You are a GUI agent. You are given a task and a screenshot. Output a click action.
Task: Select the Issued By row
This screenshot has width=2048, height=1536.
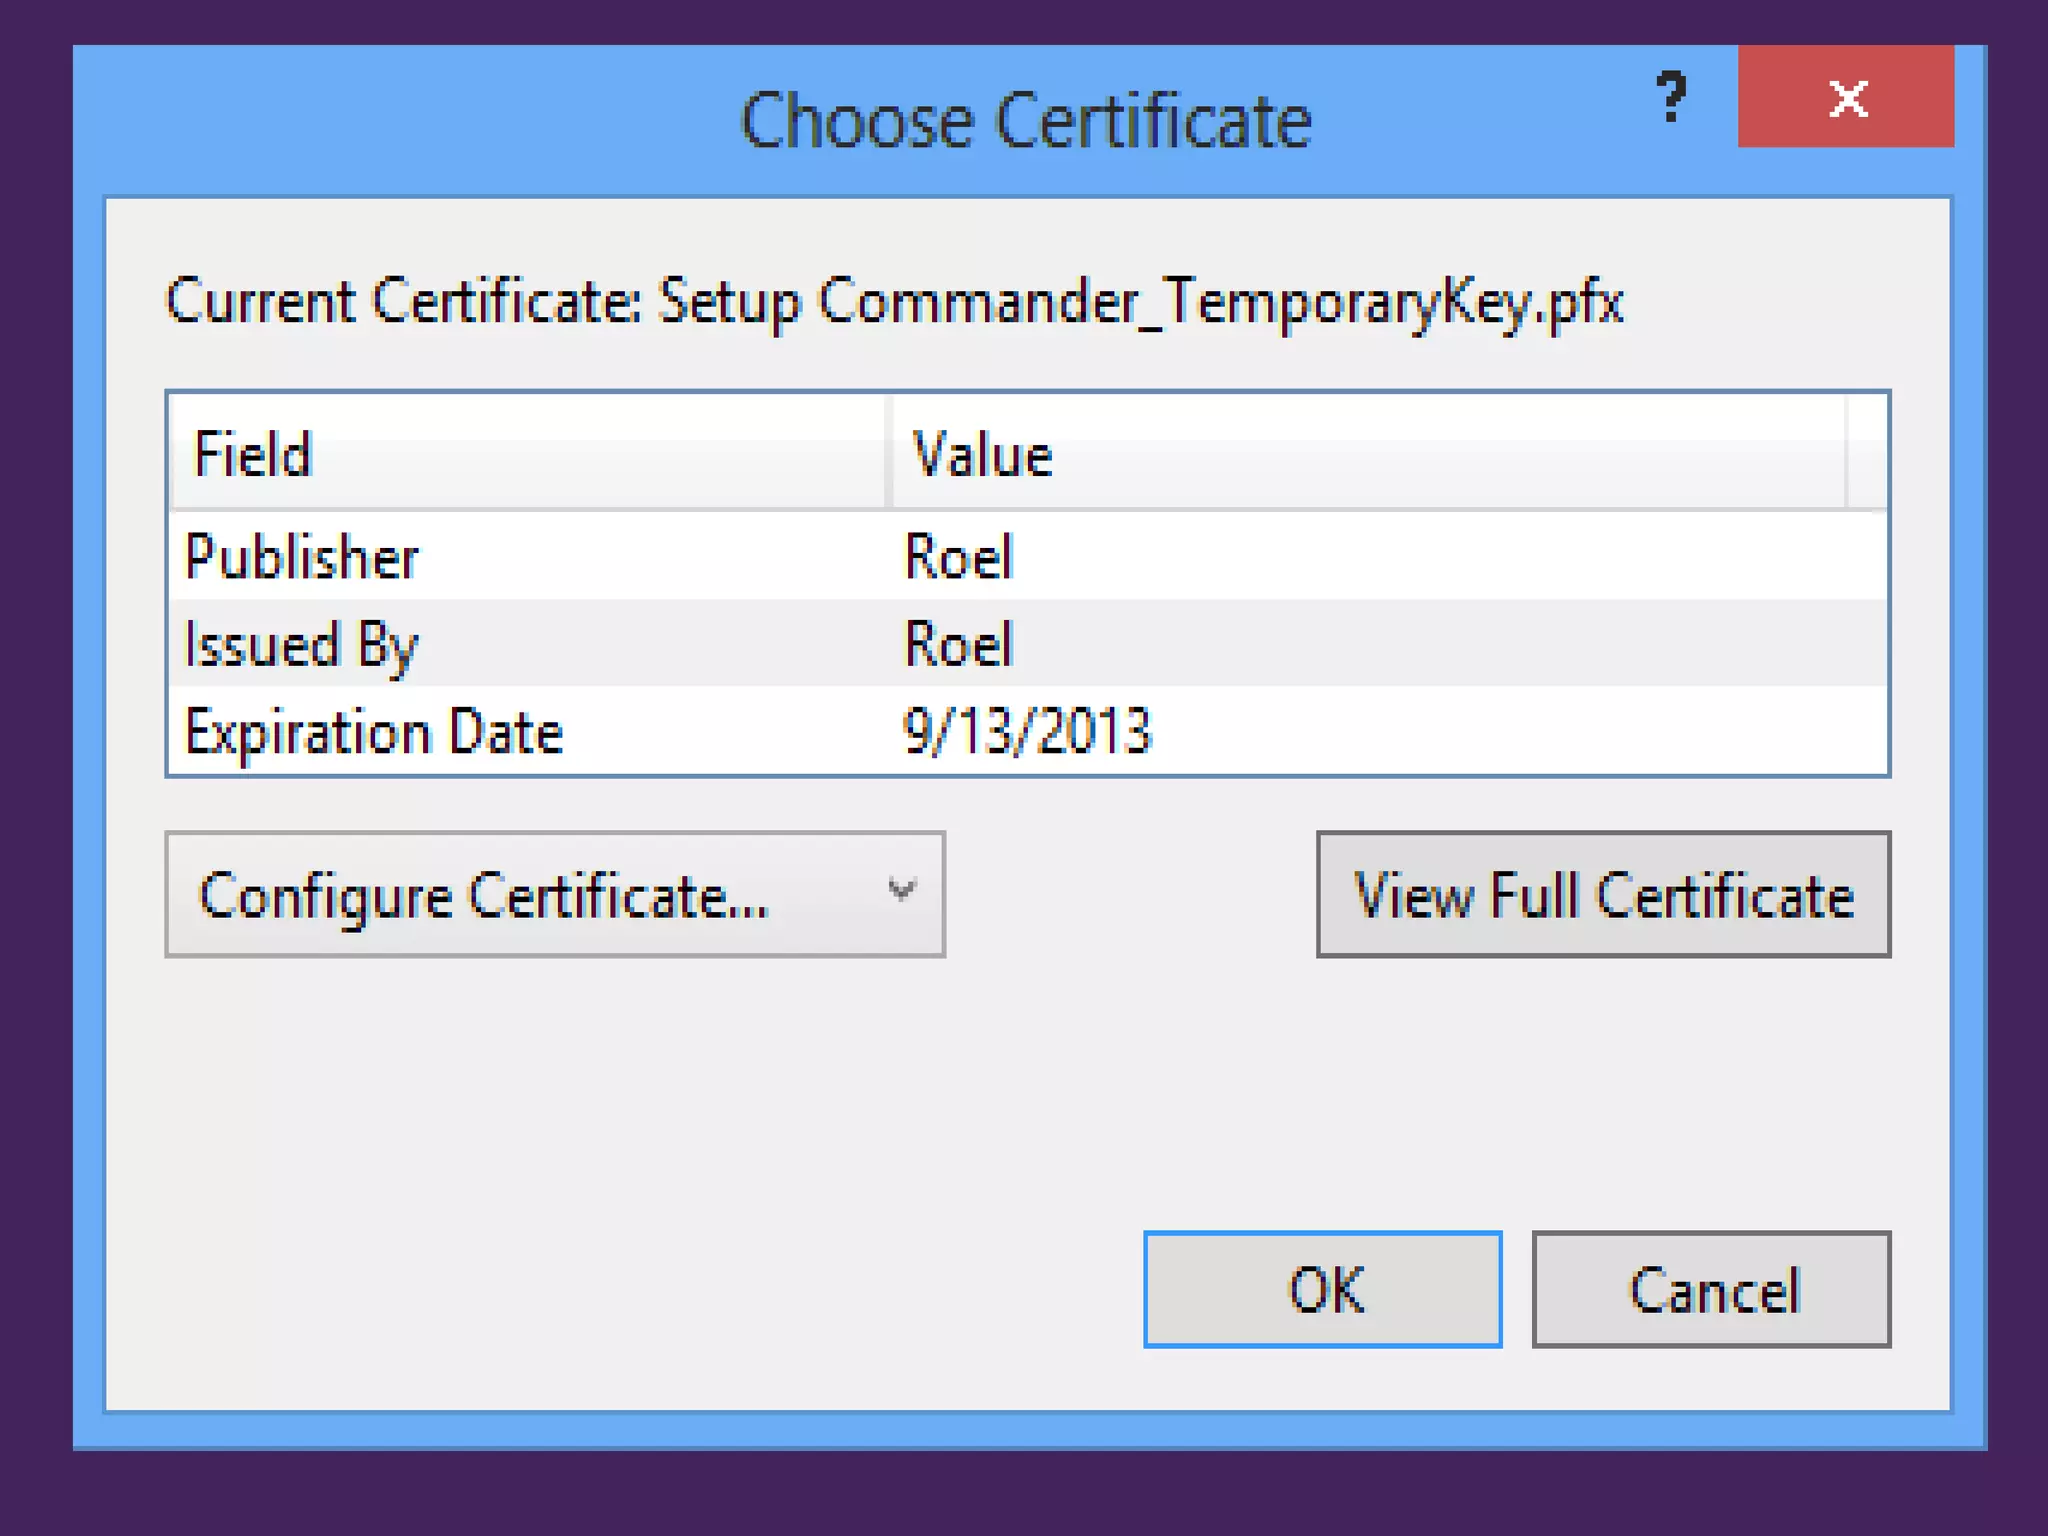[301, 644]
